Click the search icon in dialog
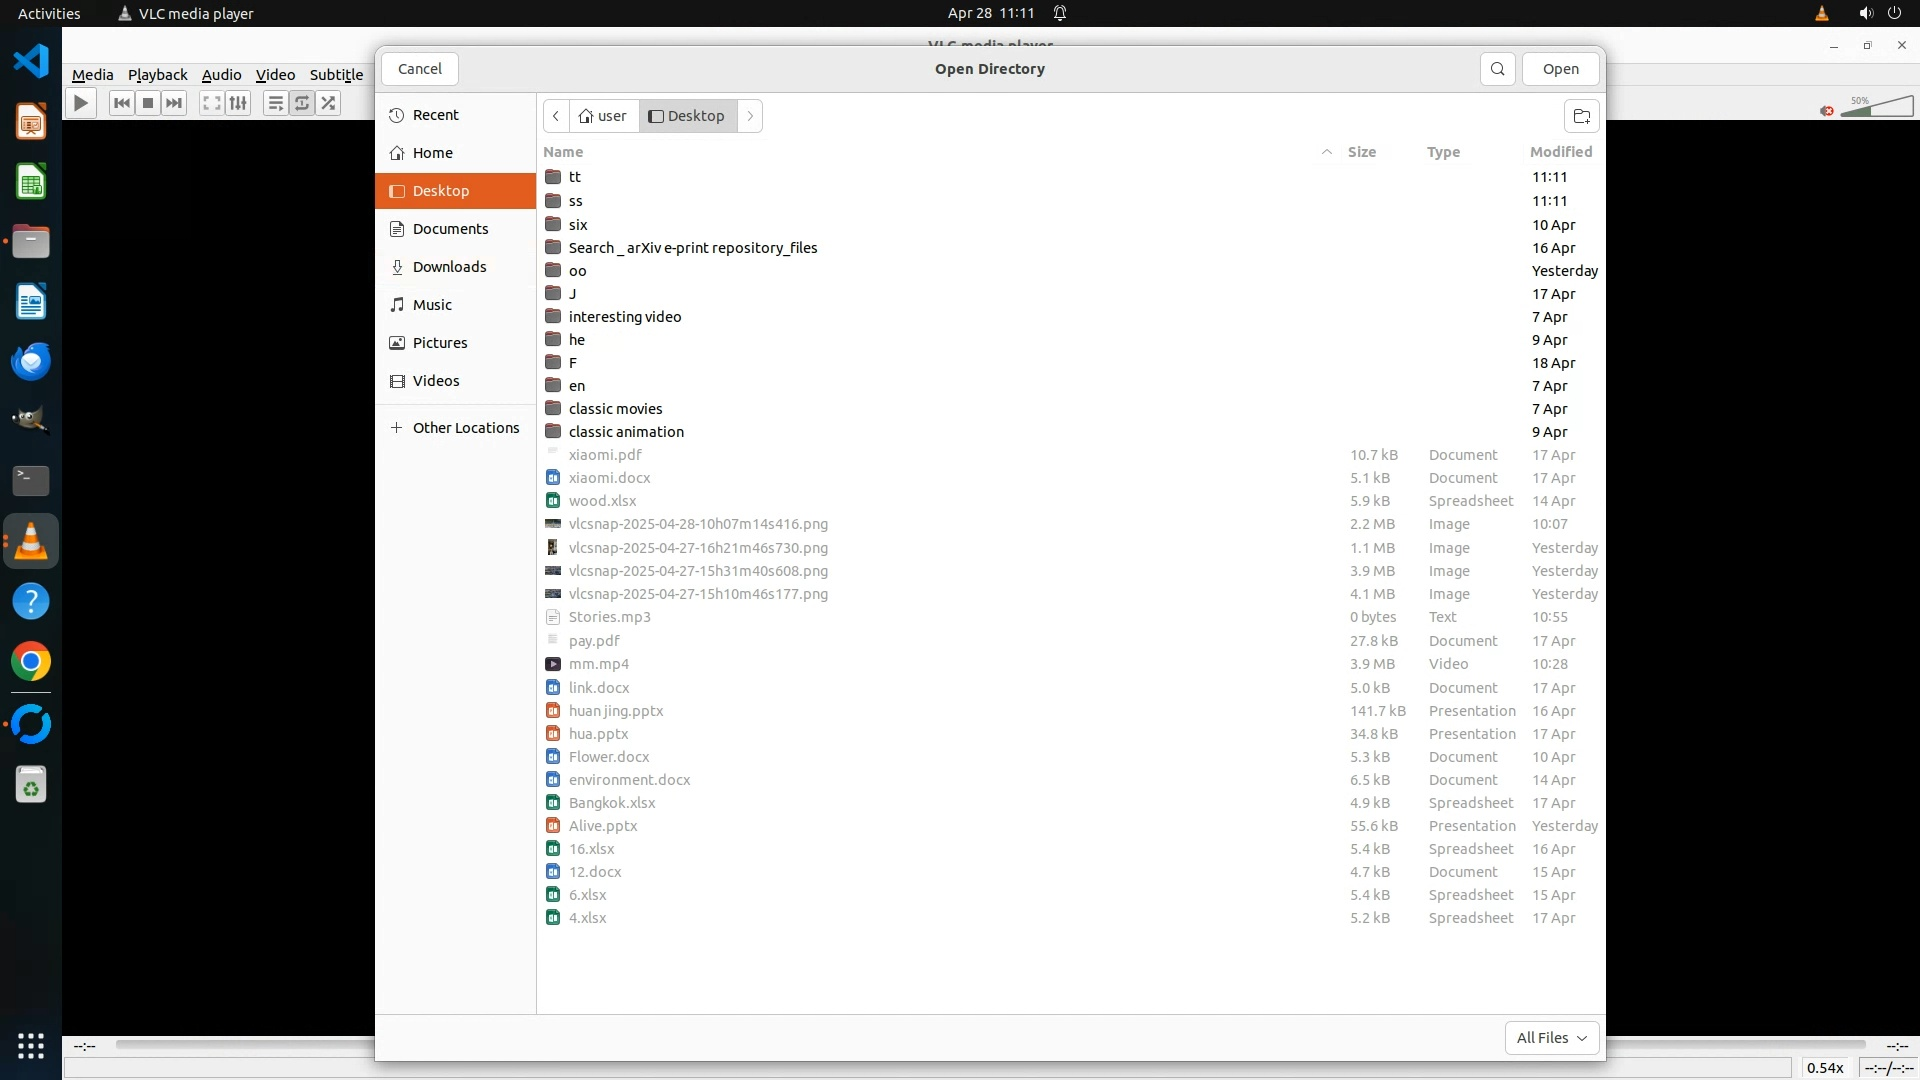 pos(1497,69)
